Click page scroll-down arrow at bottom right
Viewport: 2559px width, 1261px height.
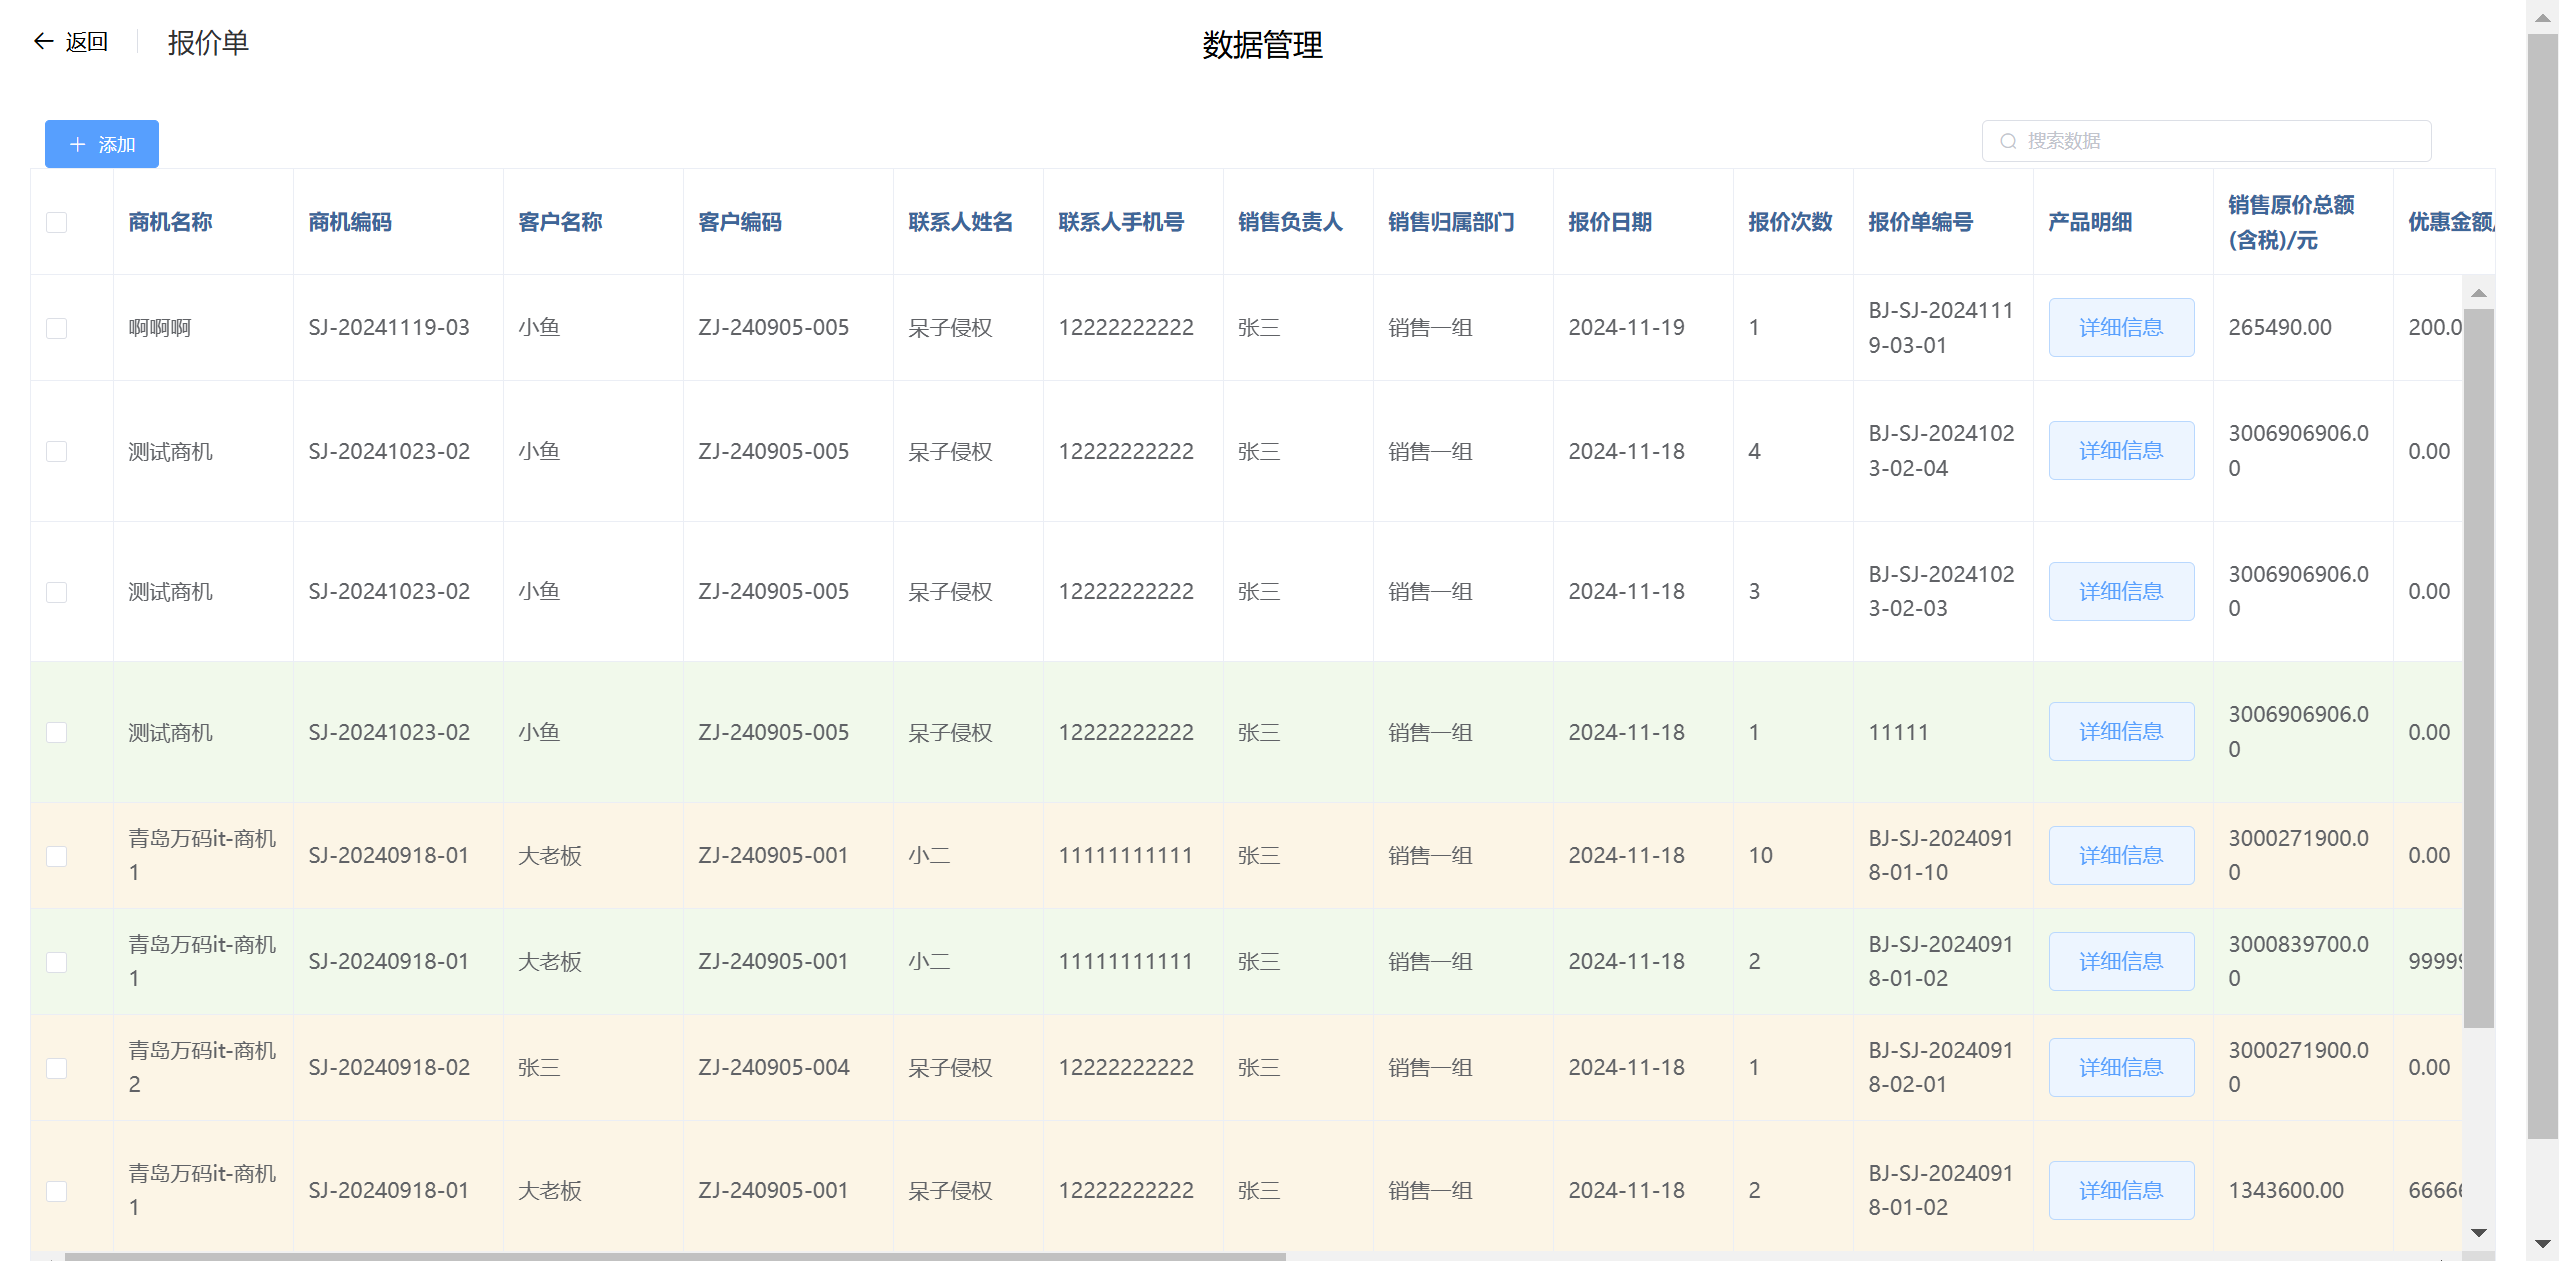tap(2542, 1244)
